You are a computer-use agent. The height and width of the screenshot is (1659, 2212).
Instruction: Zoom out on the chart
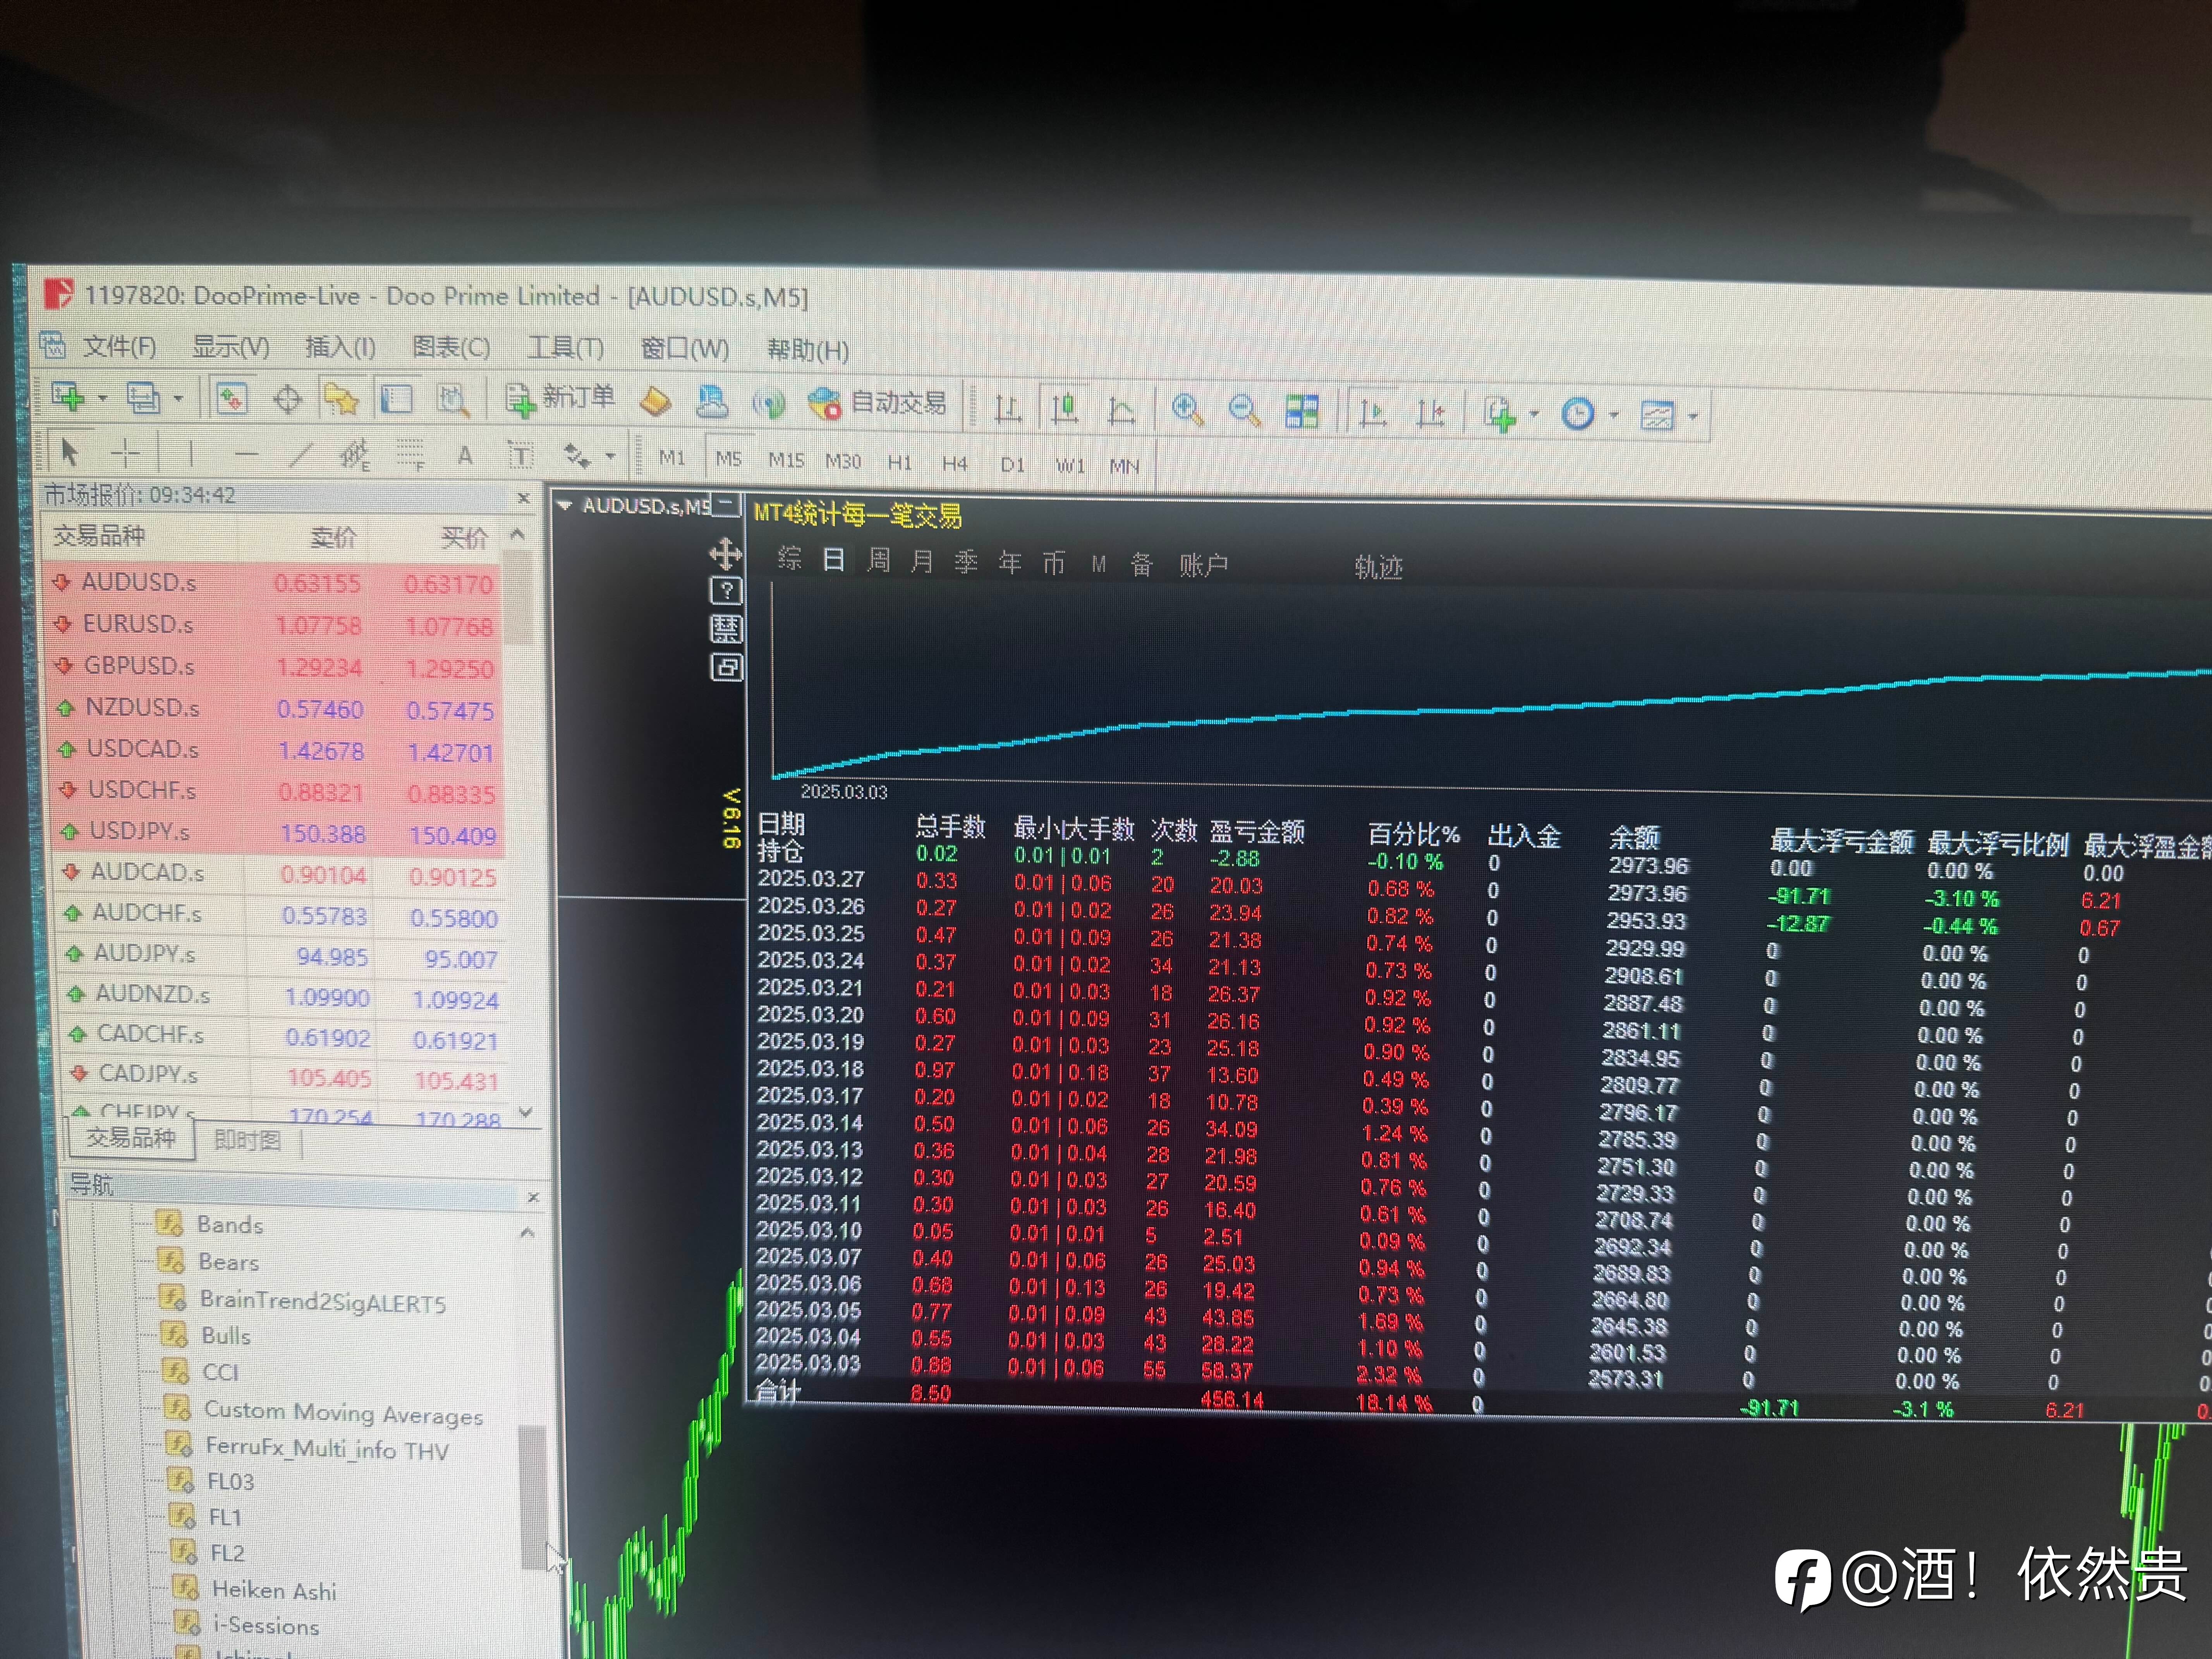coord(1244,411)
